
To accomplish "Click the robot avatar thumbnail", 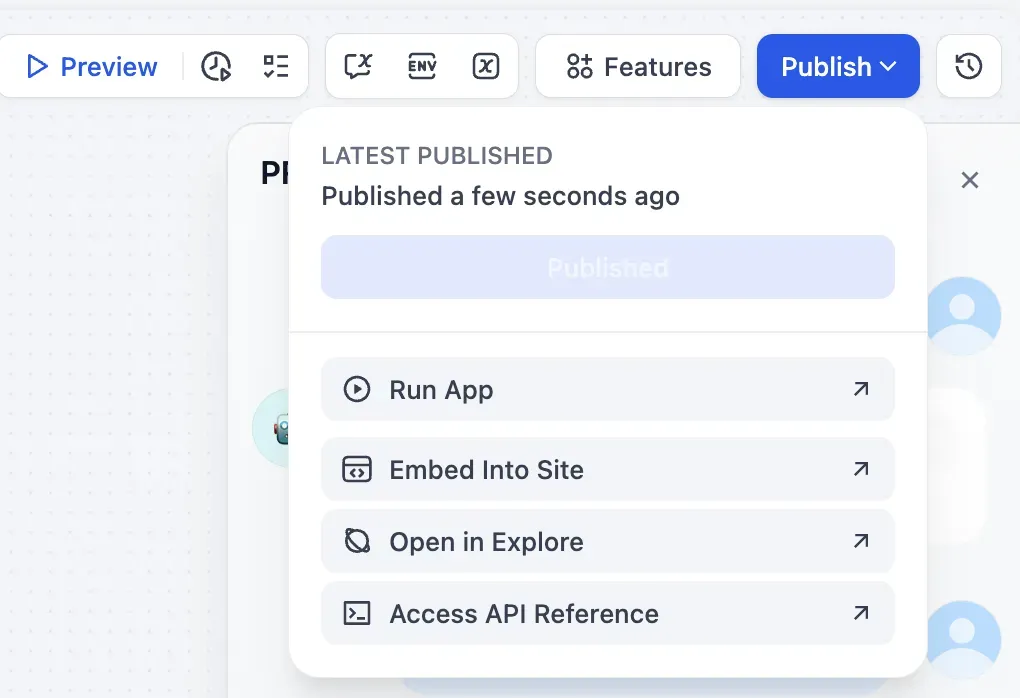I will pyautogui.click(x=280, y=428).
